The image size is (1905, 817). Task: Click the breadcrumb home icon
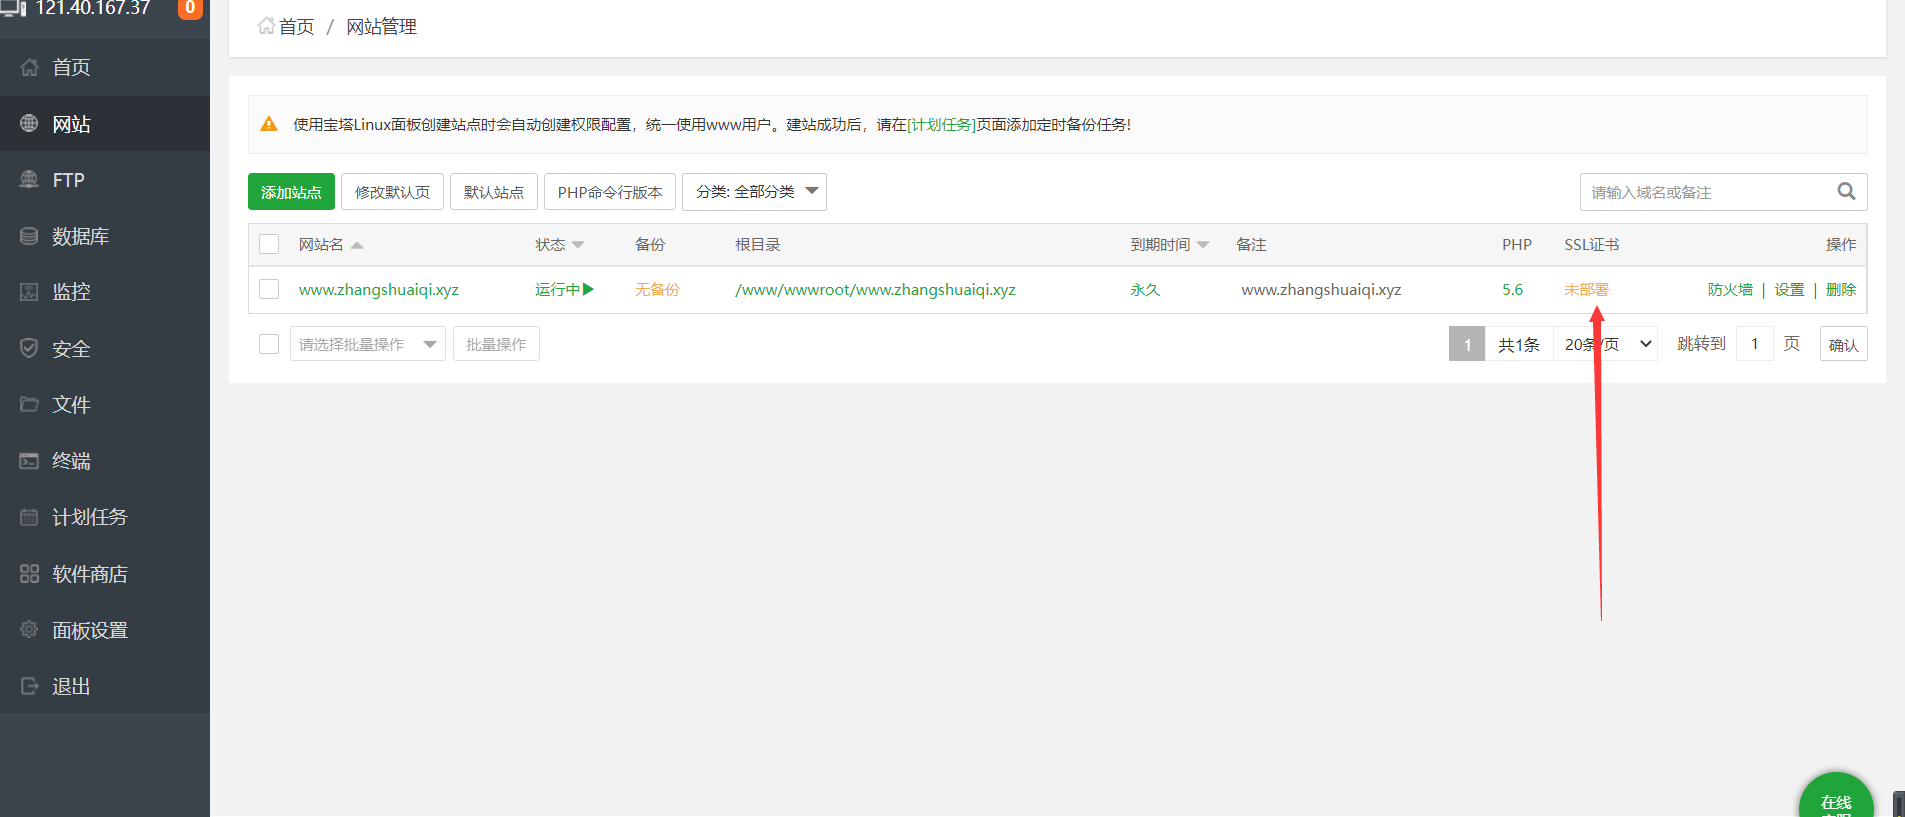[x=266, y=26]
